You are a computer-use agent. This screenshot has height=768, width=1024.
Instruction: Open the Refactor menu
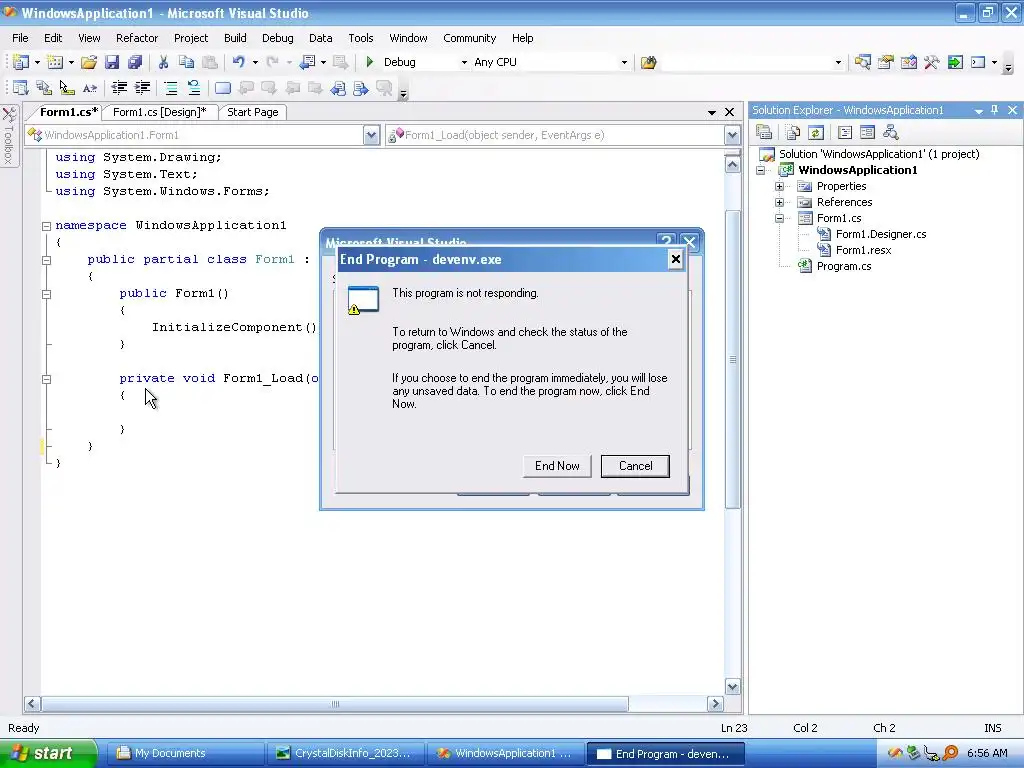coord(136,38)
